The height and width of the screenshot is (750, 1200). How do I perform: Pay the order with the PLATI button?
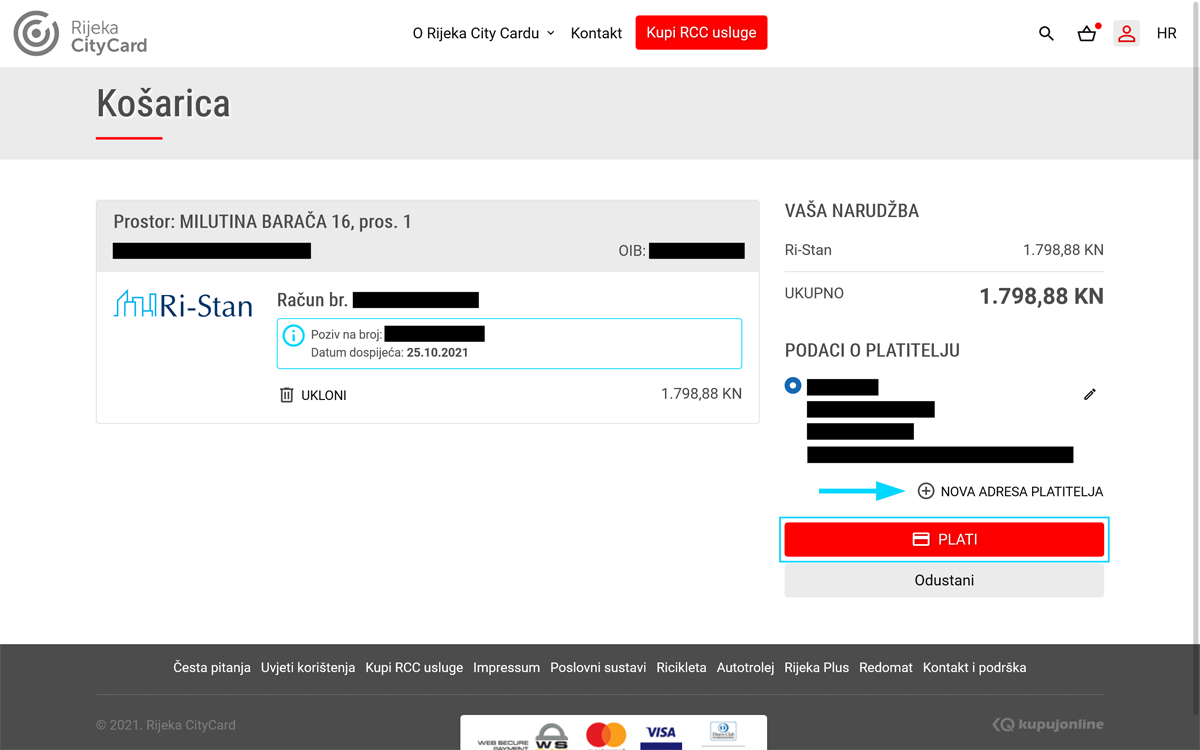[x=944, y=540]
